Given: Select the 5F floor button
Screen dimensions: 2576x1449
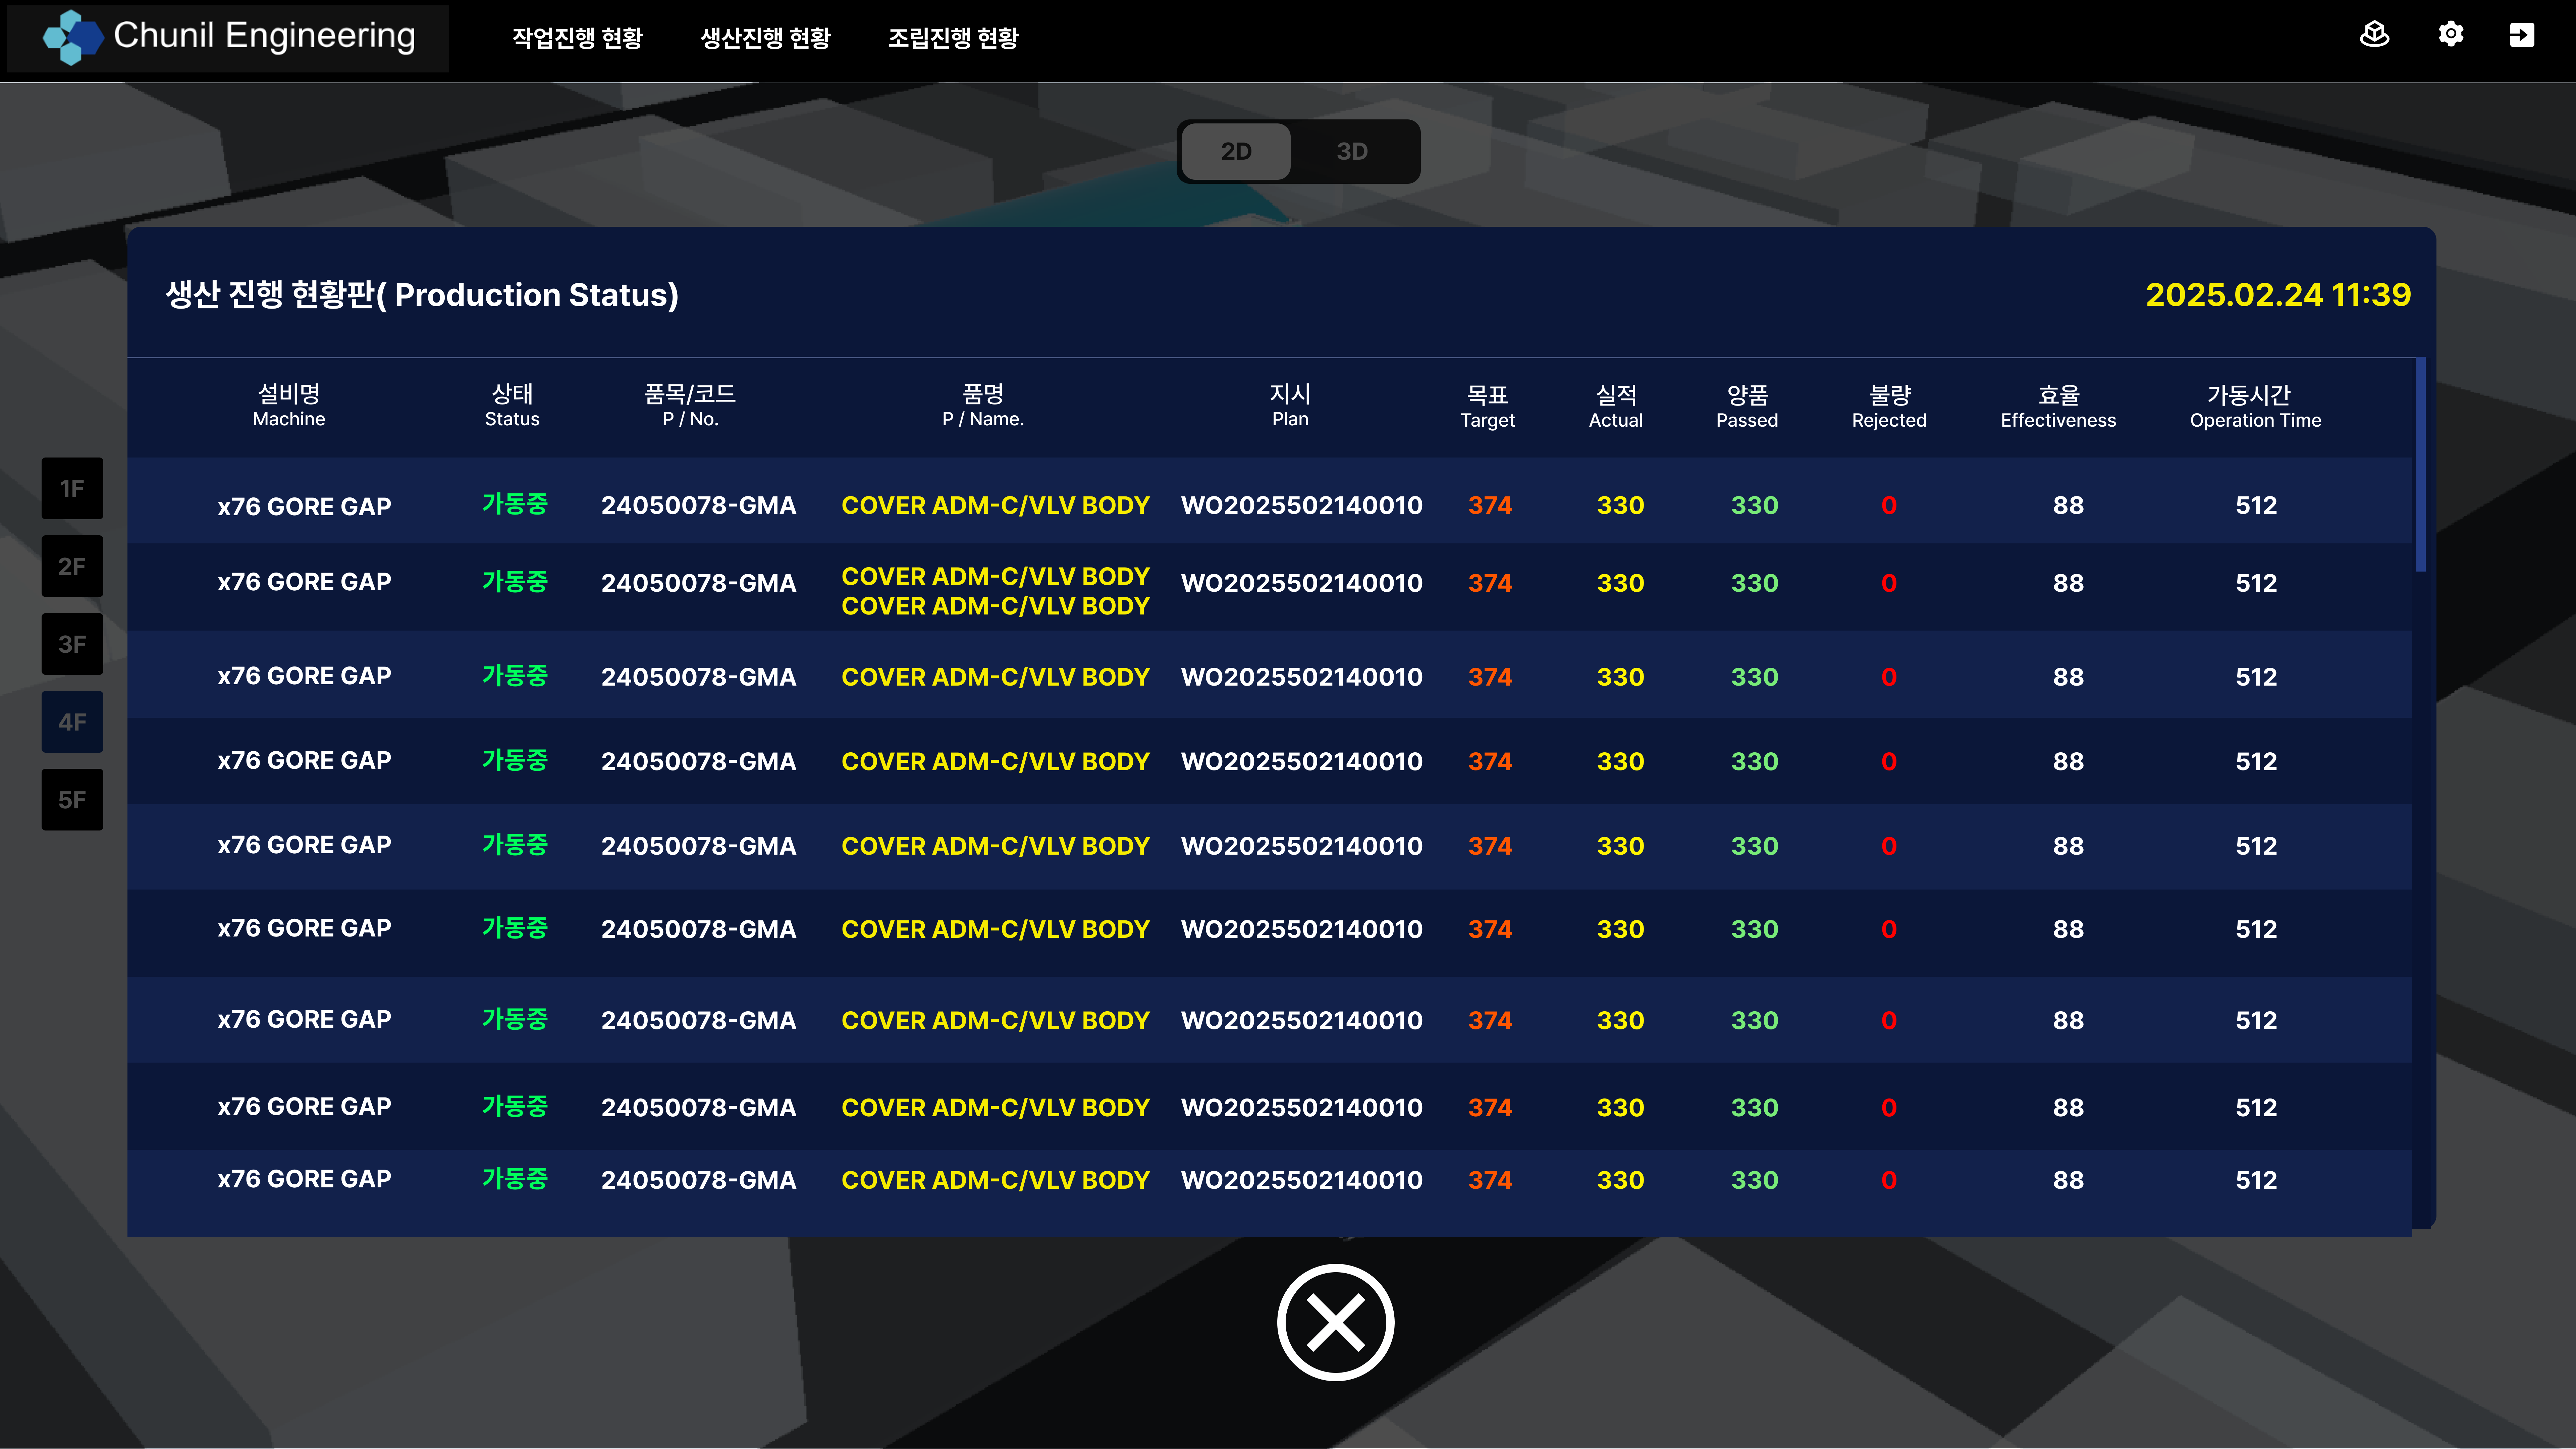Looking at the screenshot, I should click(x=72, y=800).
